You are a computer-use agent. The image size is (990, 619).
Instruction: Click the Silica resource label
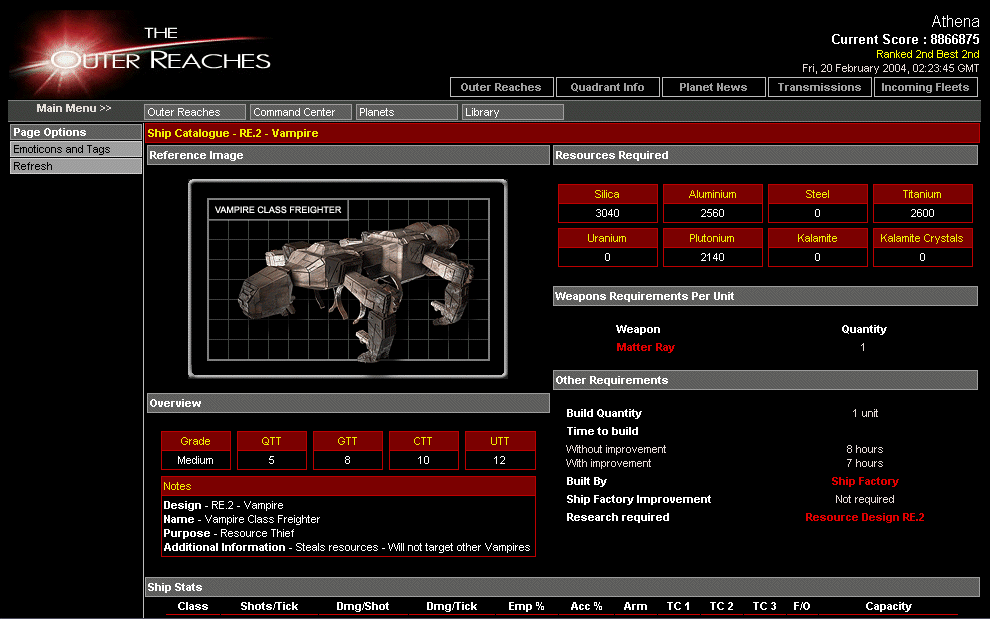[x=607, y=194]
